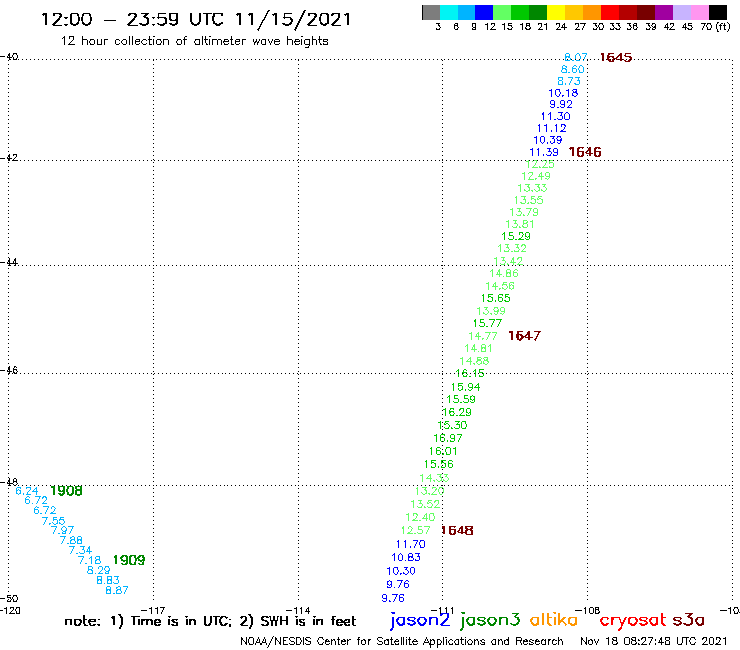
Task: Select the 13.33 wave height value
Action: pos(532,188)
